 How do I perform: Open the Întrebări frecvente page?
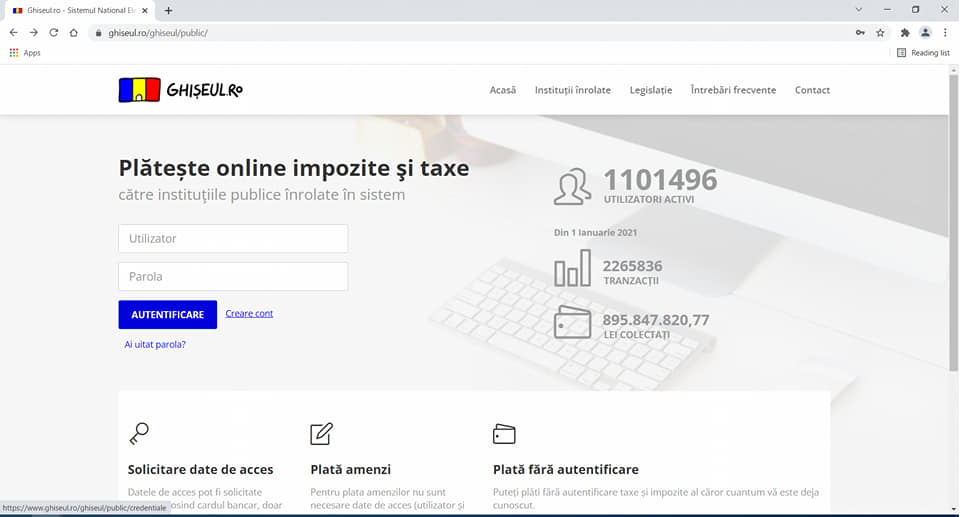coord(733,90)
